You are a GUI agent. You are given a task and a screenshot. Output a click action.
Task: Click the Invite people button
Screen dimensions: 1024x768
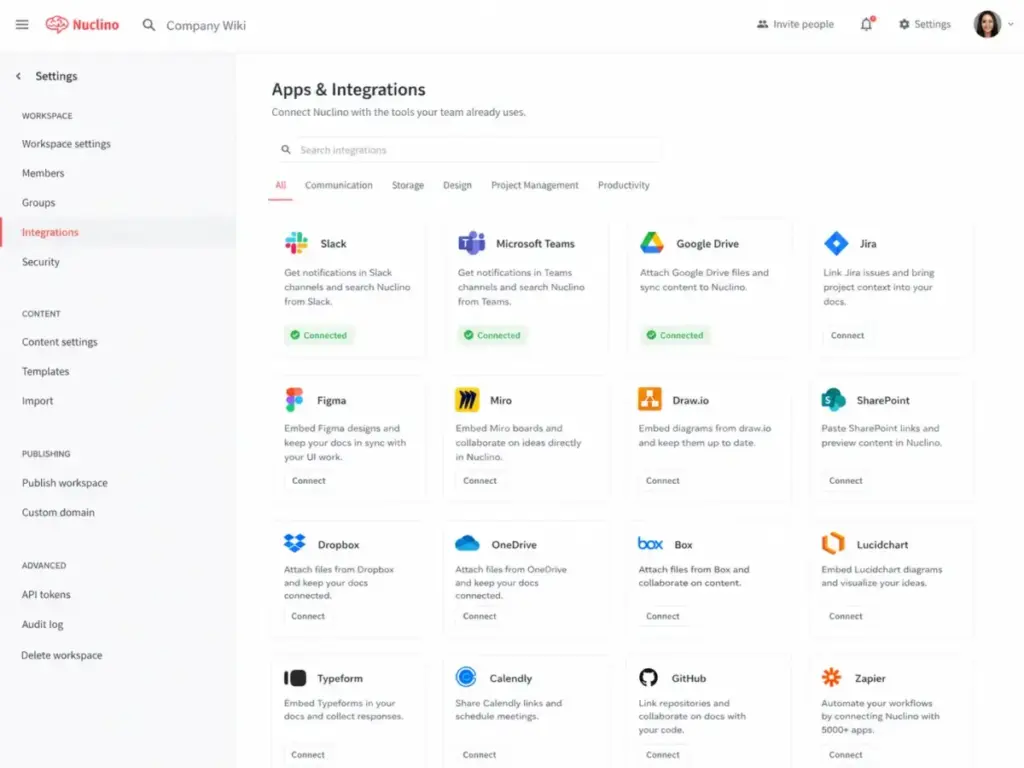point(795,24)
